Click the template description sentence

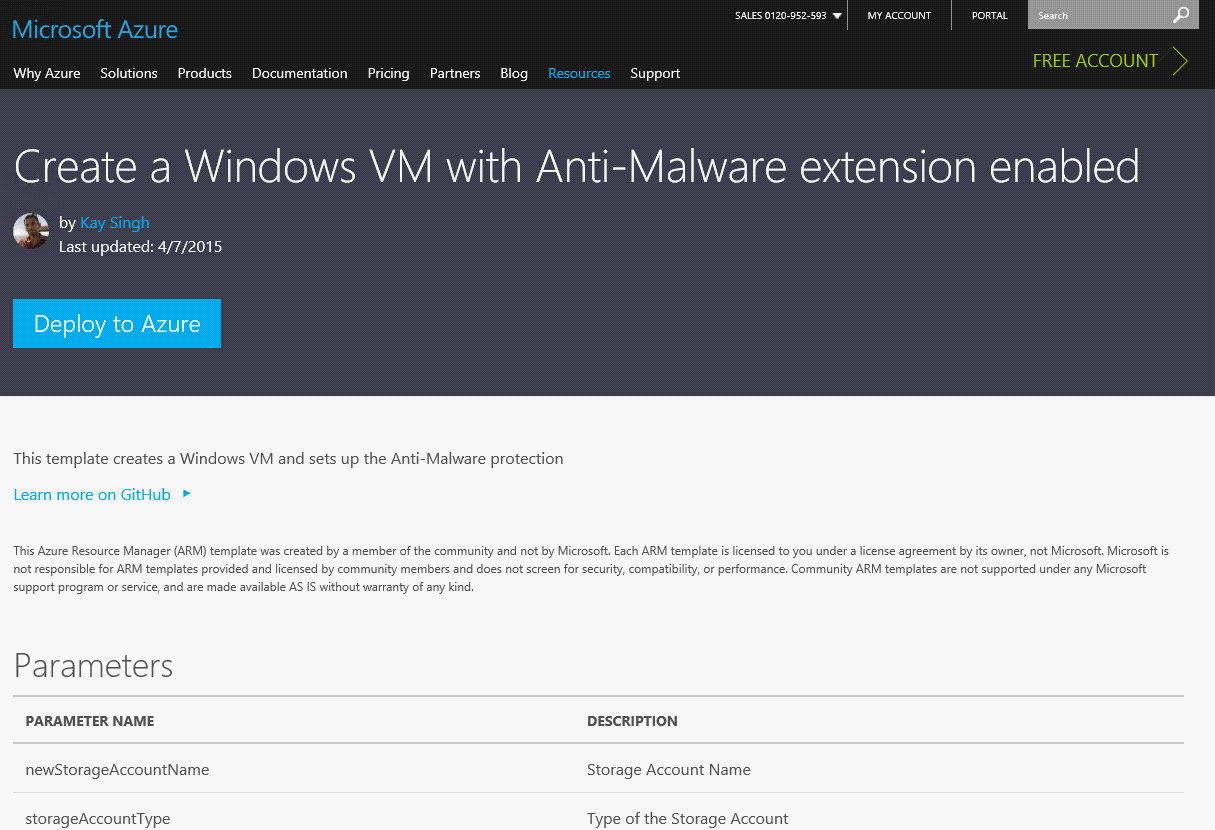[x=288, y=459]
